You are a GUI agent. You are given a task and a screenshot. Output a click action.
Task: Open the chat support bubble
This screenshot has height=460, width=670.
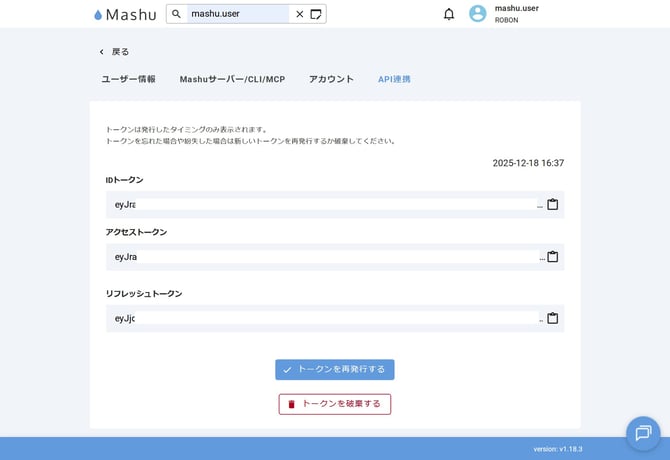pyautogui.click(x=642, y=432)
